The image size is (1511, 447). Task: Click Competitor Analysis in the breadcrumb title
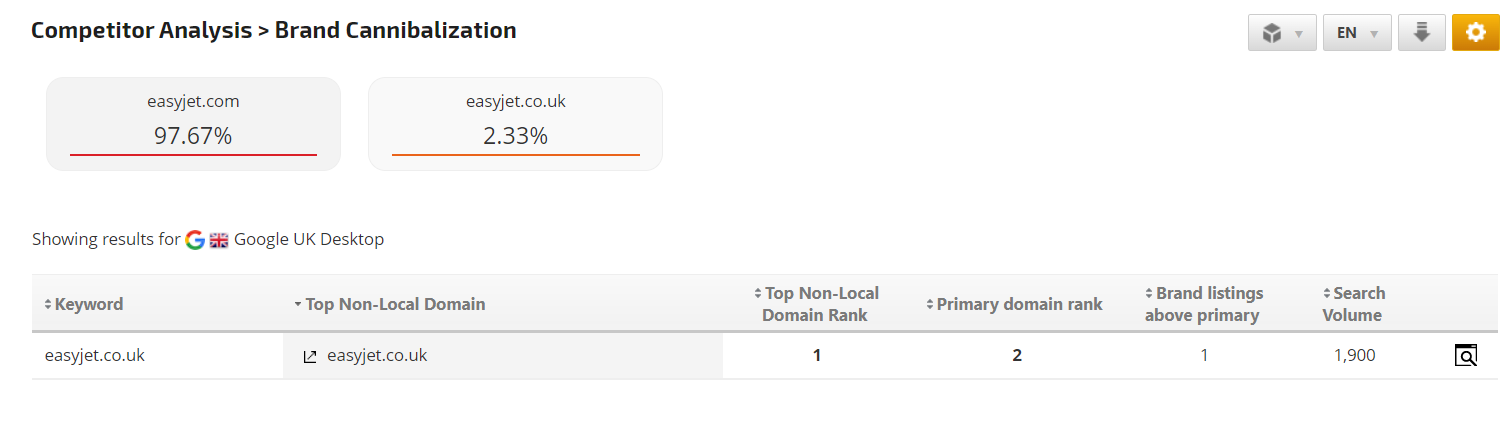[141, 30]
